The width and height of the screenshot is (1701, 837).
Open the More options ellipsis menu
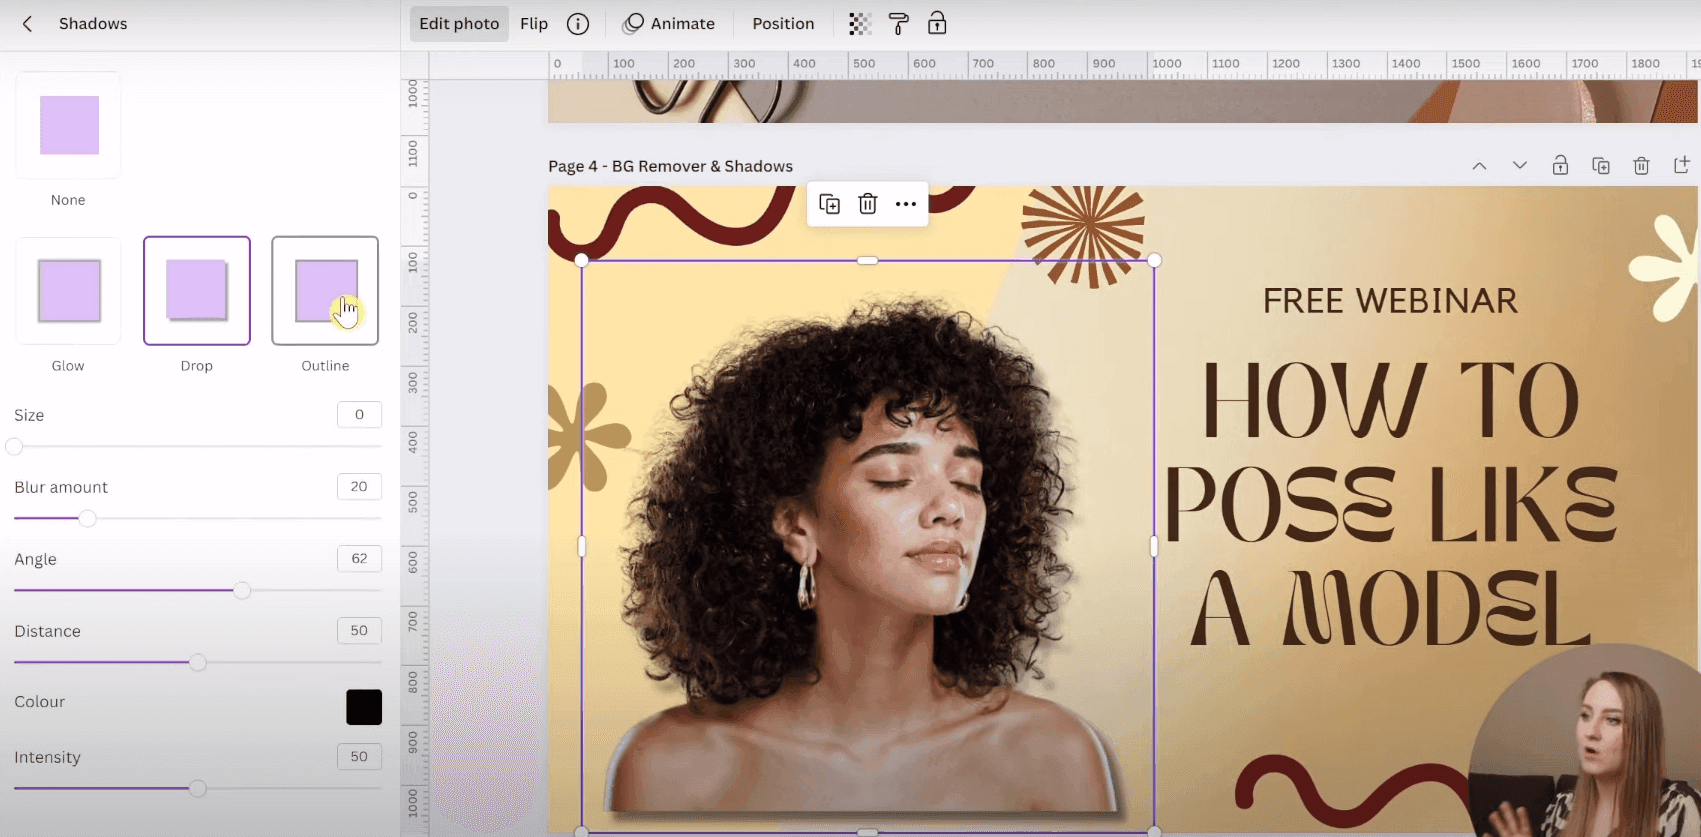906,204
